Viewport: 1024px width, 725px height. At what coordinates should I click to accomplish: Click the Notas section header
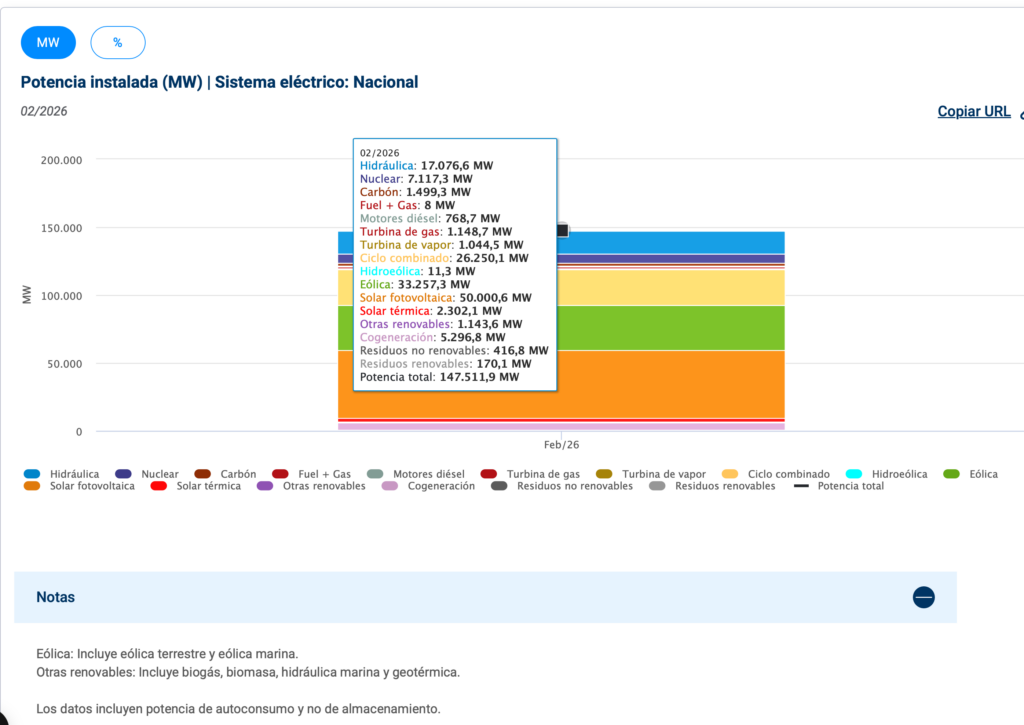[x=56, y=597]
